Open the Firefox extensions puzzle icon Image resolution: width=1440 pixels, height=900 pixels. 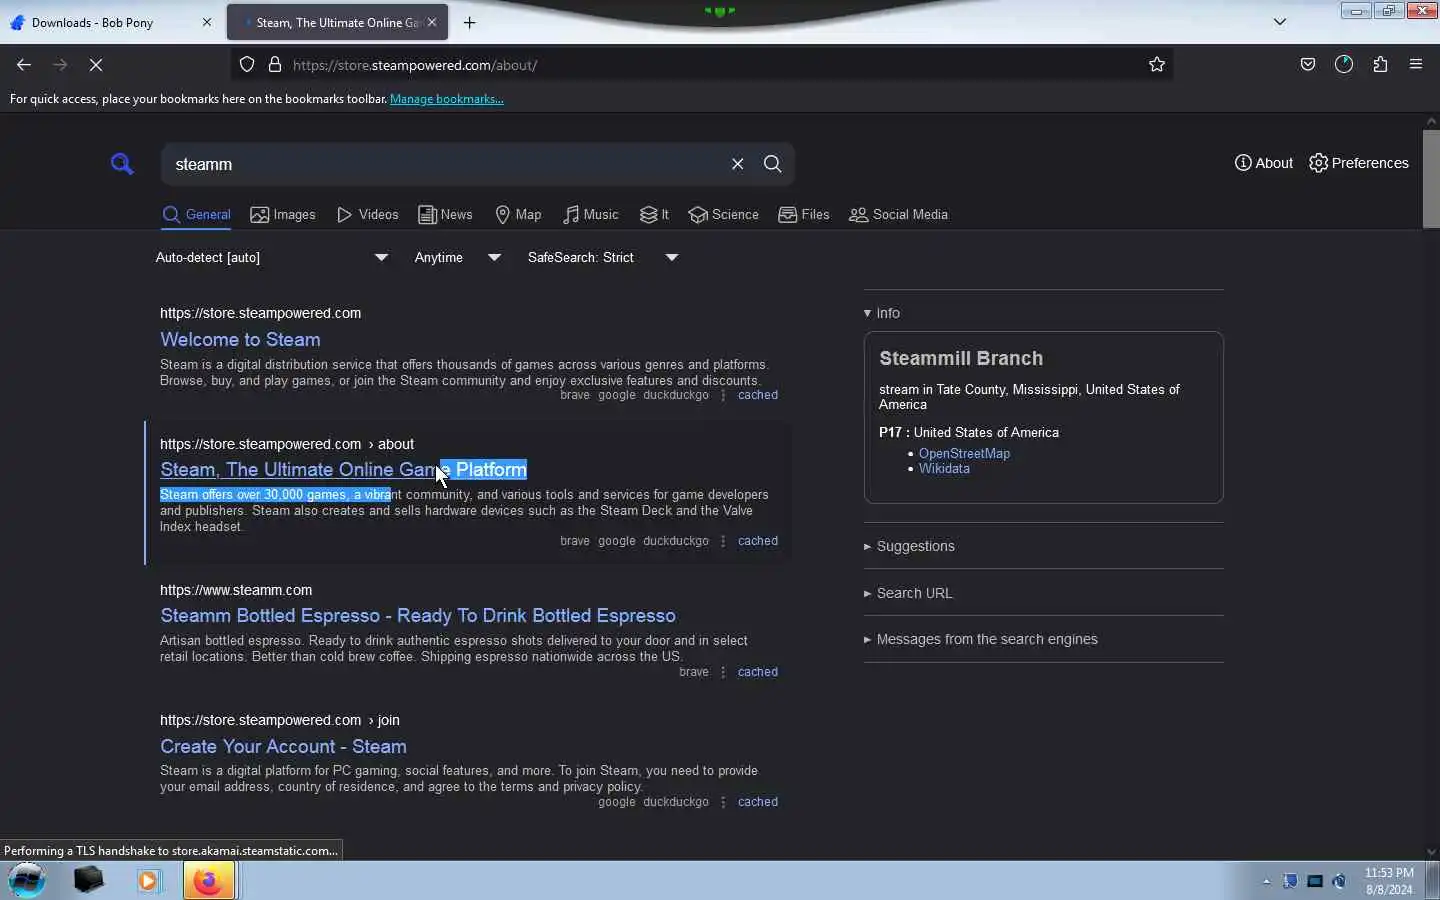pos(1380,65)
